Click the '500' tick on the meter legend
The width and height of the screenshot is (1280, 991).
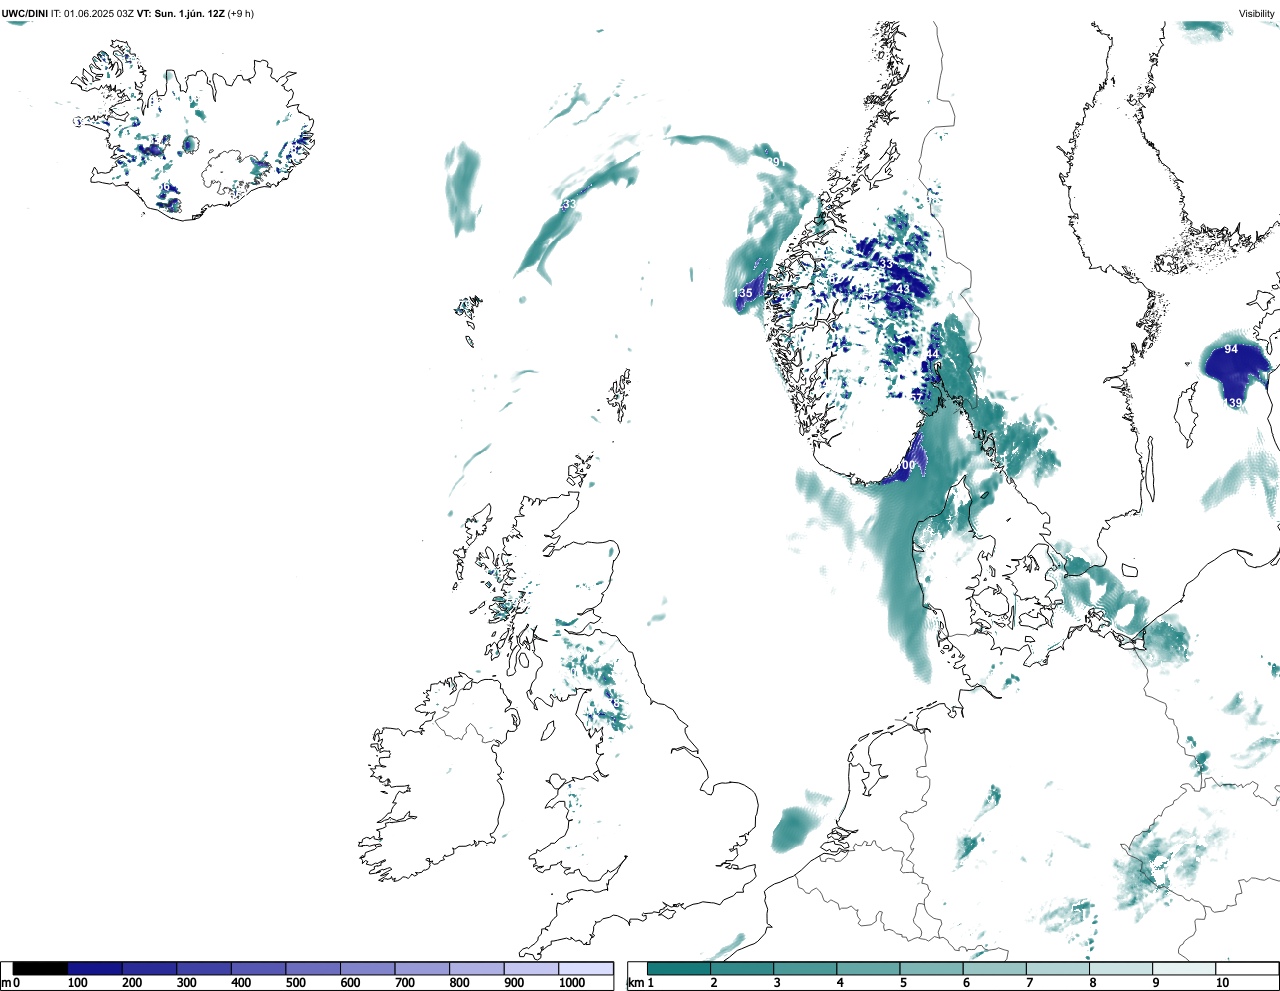[296, 983]
